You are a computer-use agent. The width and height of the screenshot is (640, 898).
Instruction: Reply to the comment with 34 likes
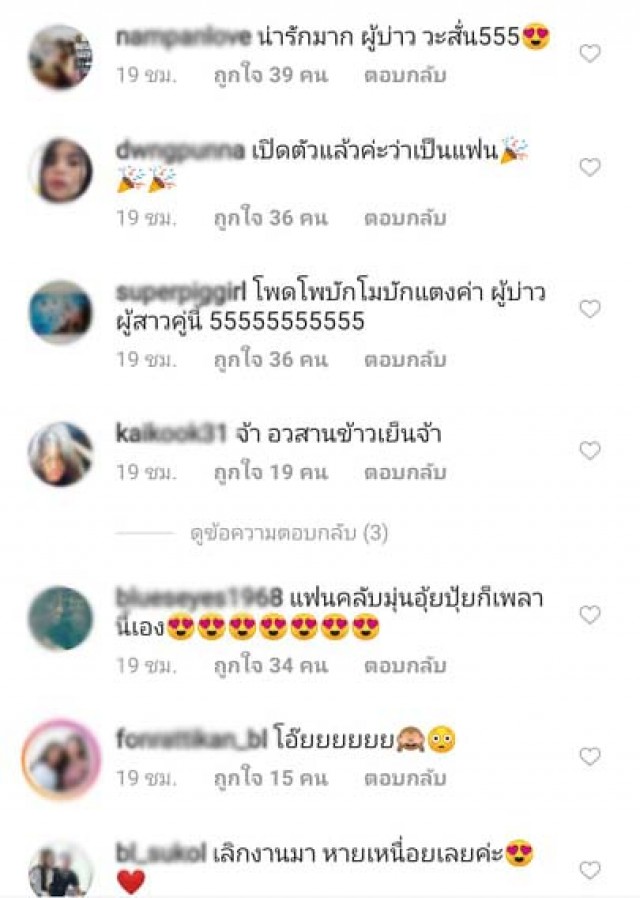coord(405,665)
